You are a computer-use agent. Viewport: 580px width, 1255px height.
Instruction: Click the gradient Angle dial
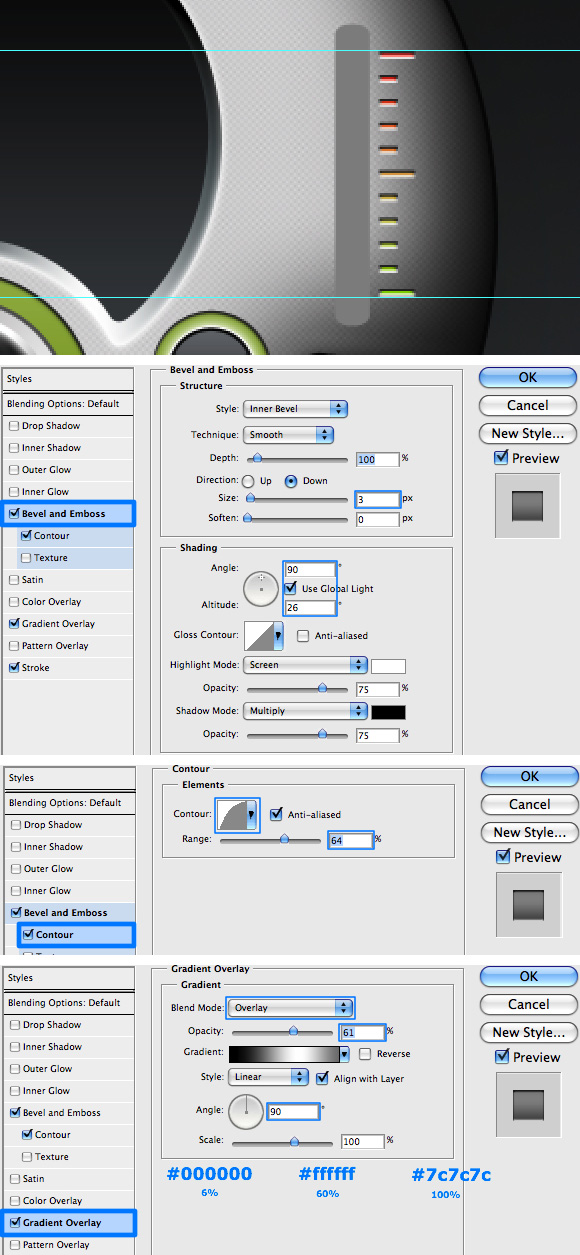pyautogui.click(x=247, y=1111)
